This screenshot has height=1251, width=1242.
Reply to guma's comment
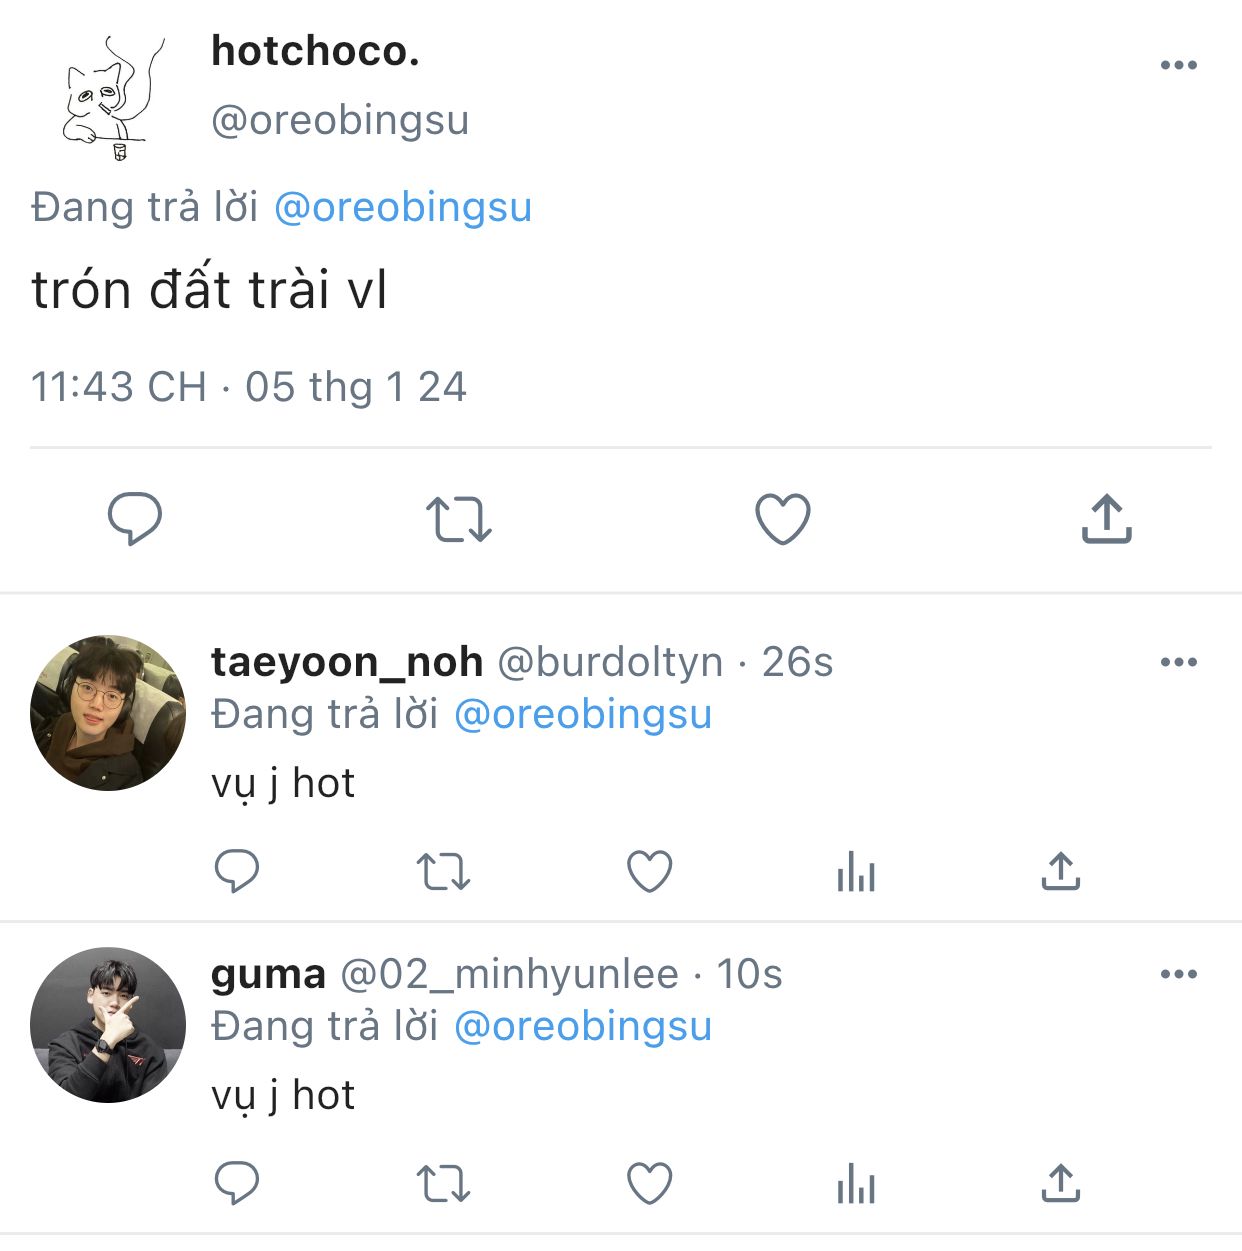tap(237, 1183)
